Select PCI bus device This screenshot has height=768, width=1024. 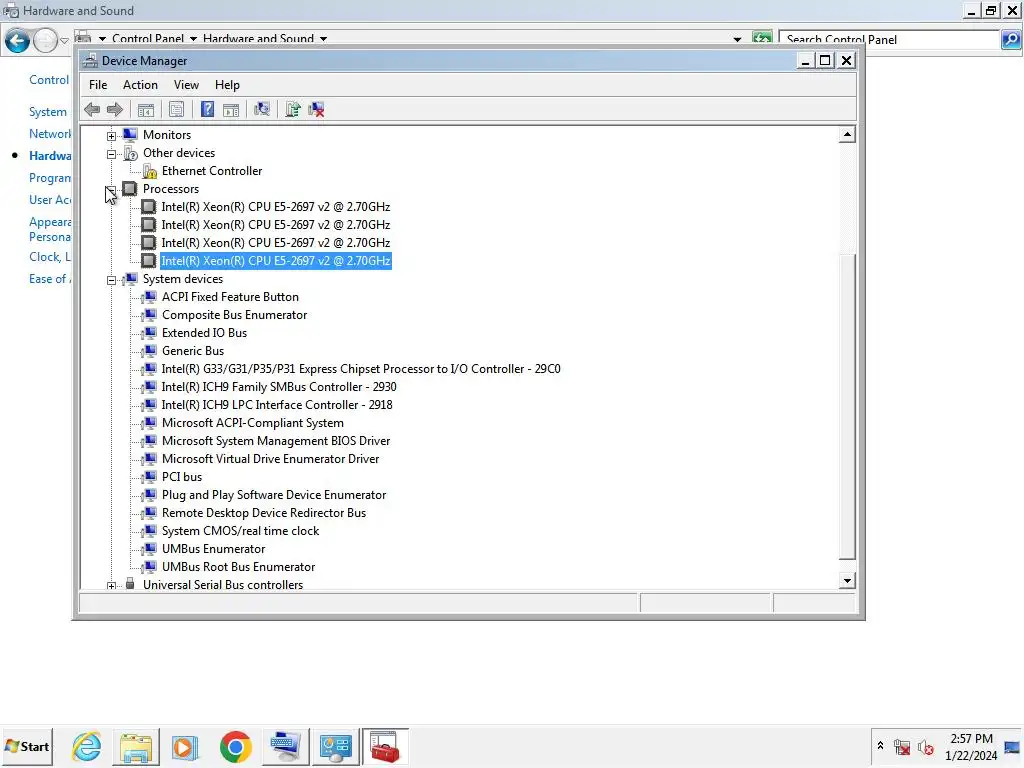[x=182, y=477]
